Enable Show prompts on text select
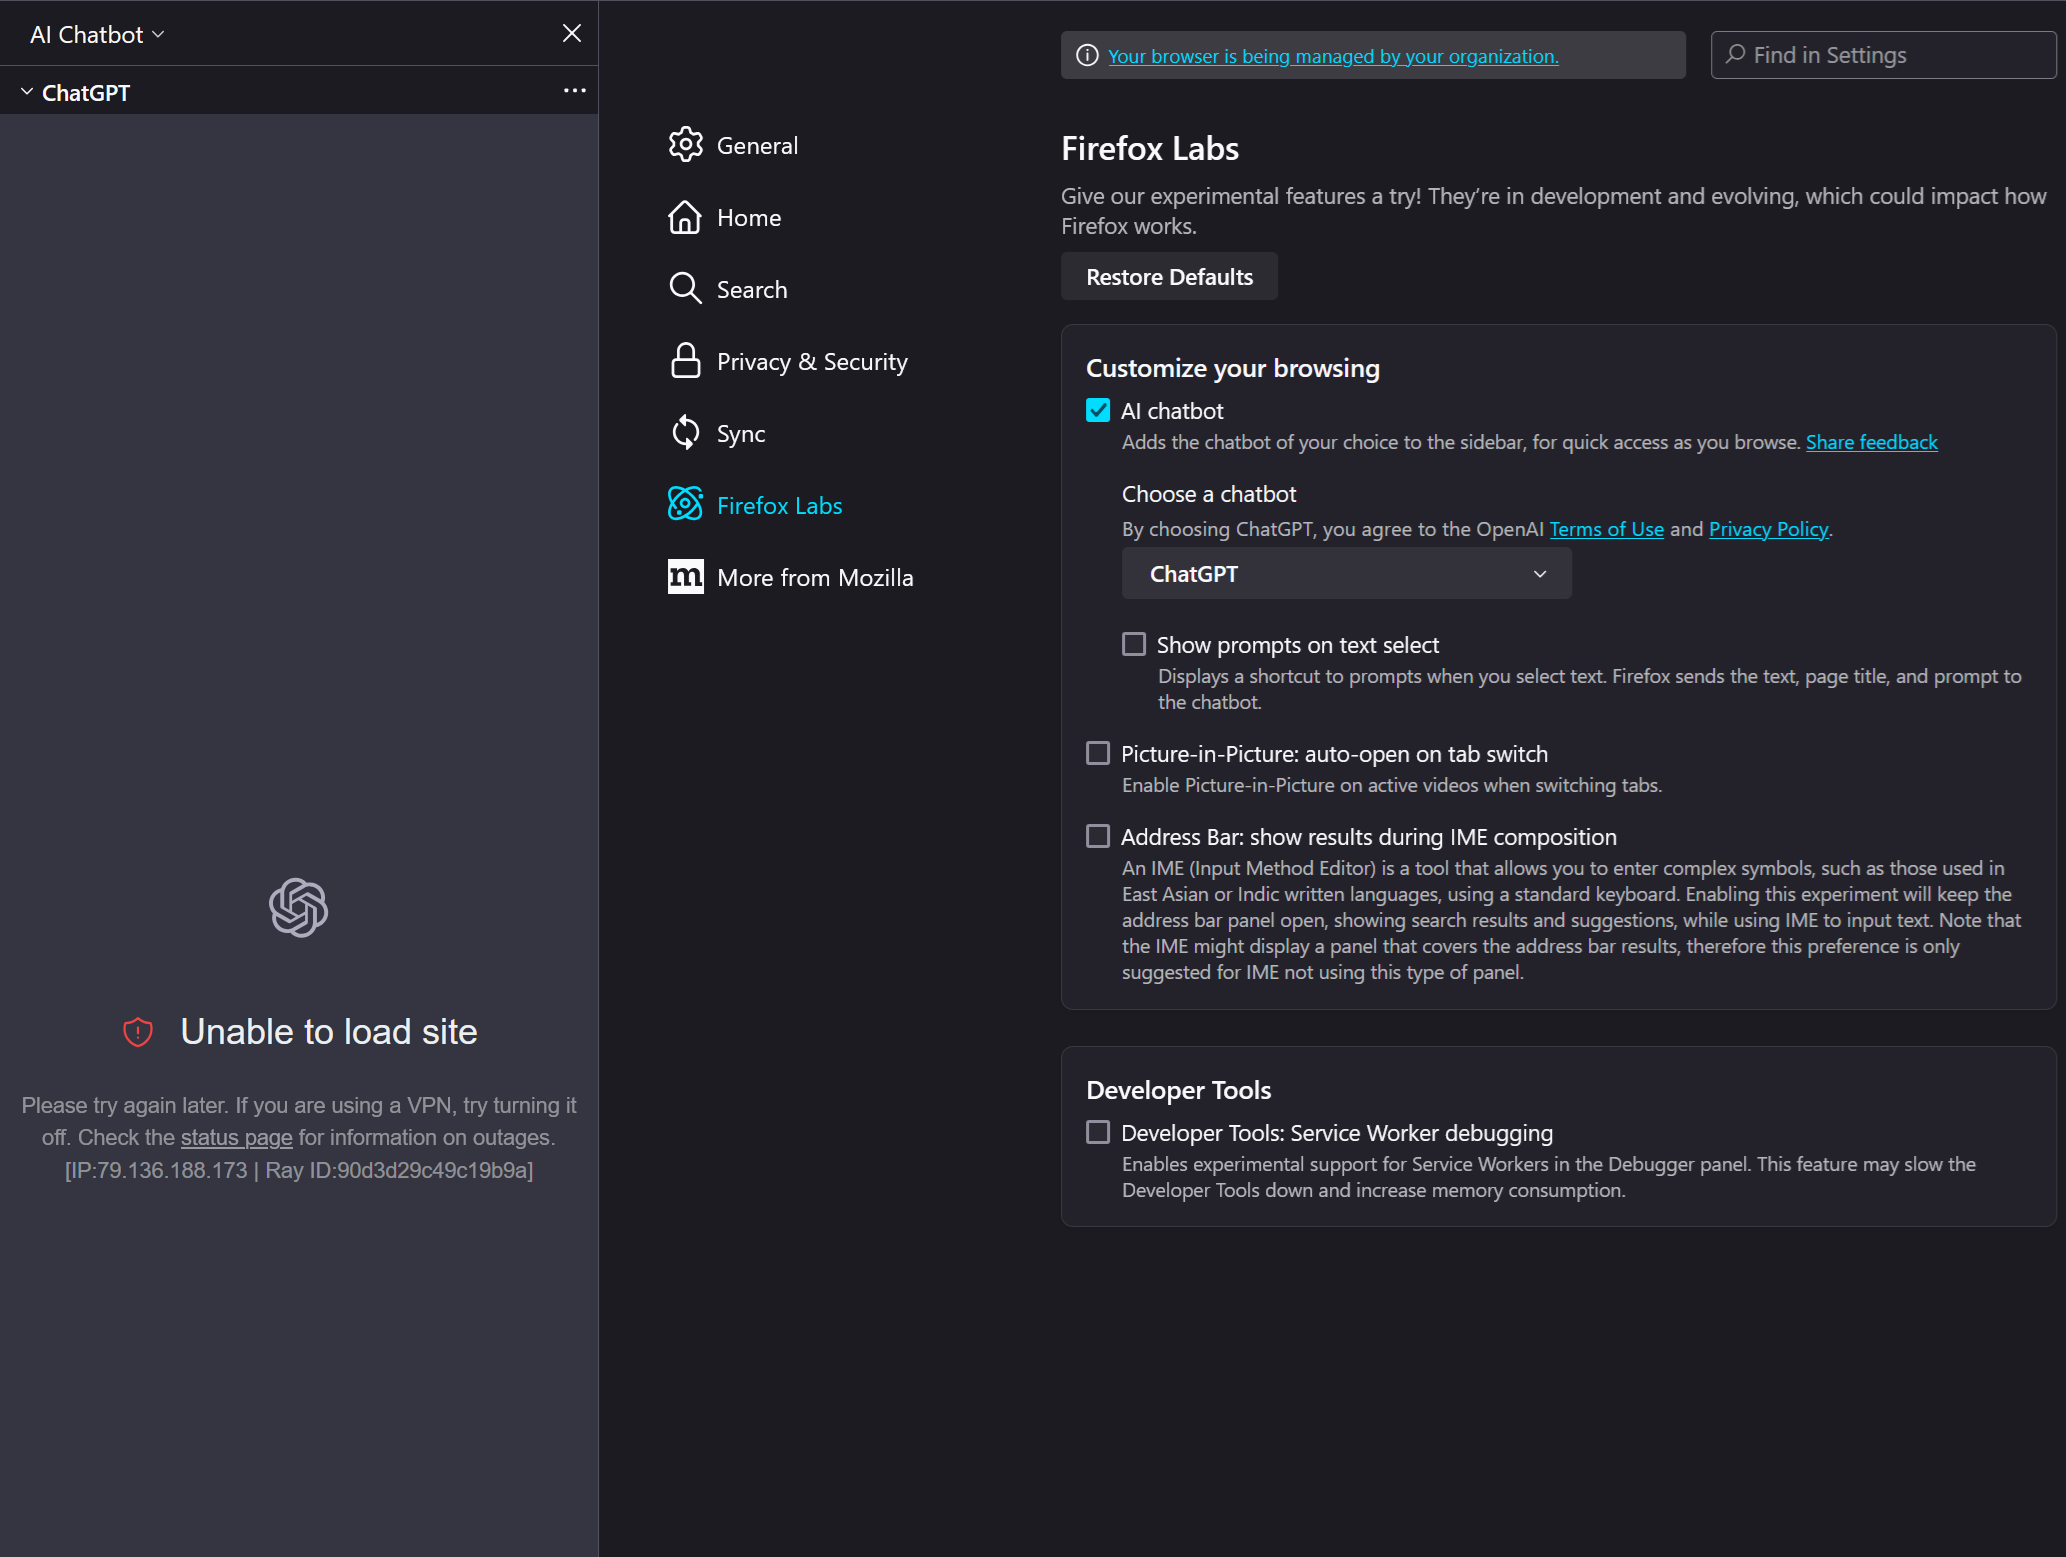Image resolution: width=2066 pixels, height=1557 pixels. coord(1134,644)
